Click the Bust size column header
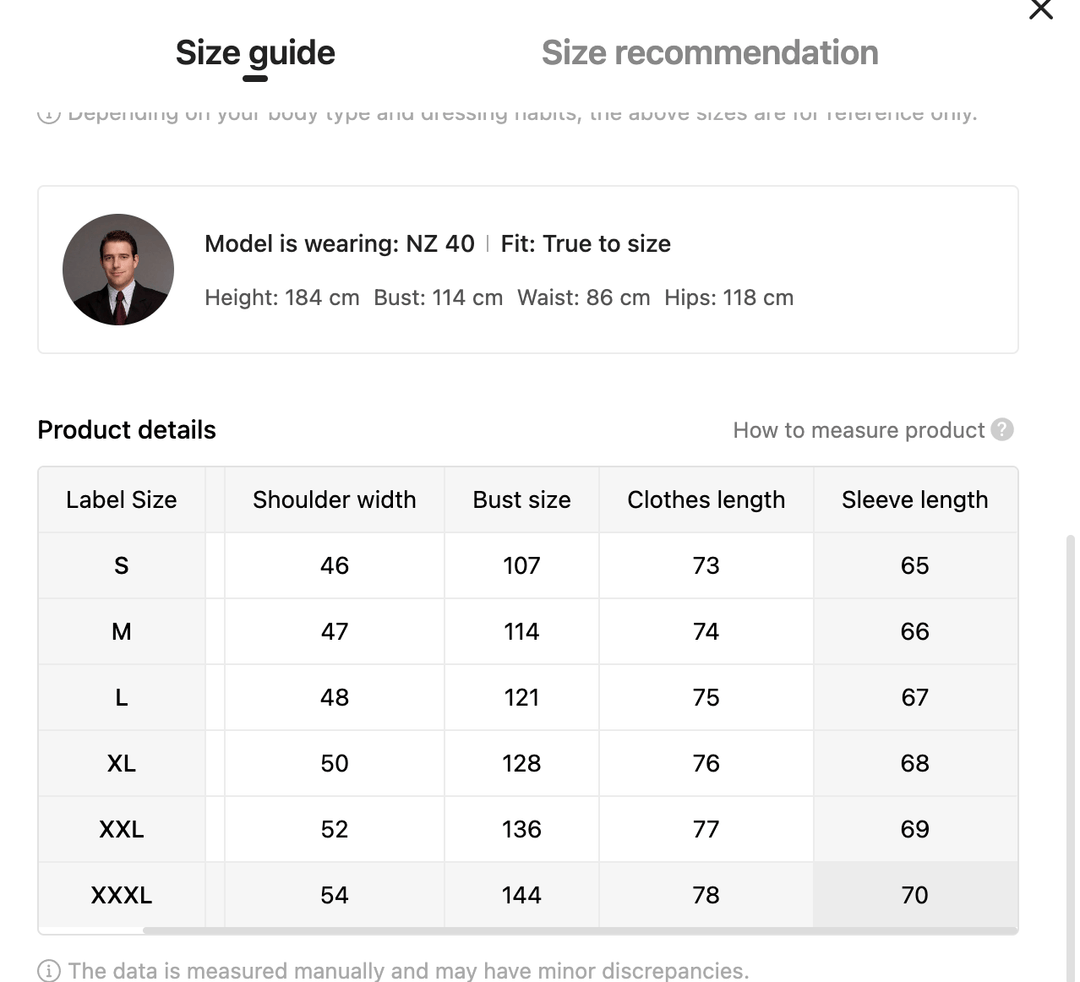 [x=521, y=500]
